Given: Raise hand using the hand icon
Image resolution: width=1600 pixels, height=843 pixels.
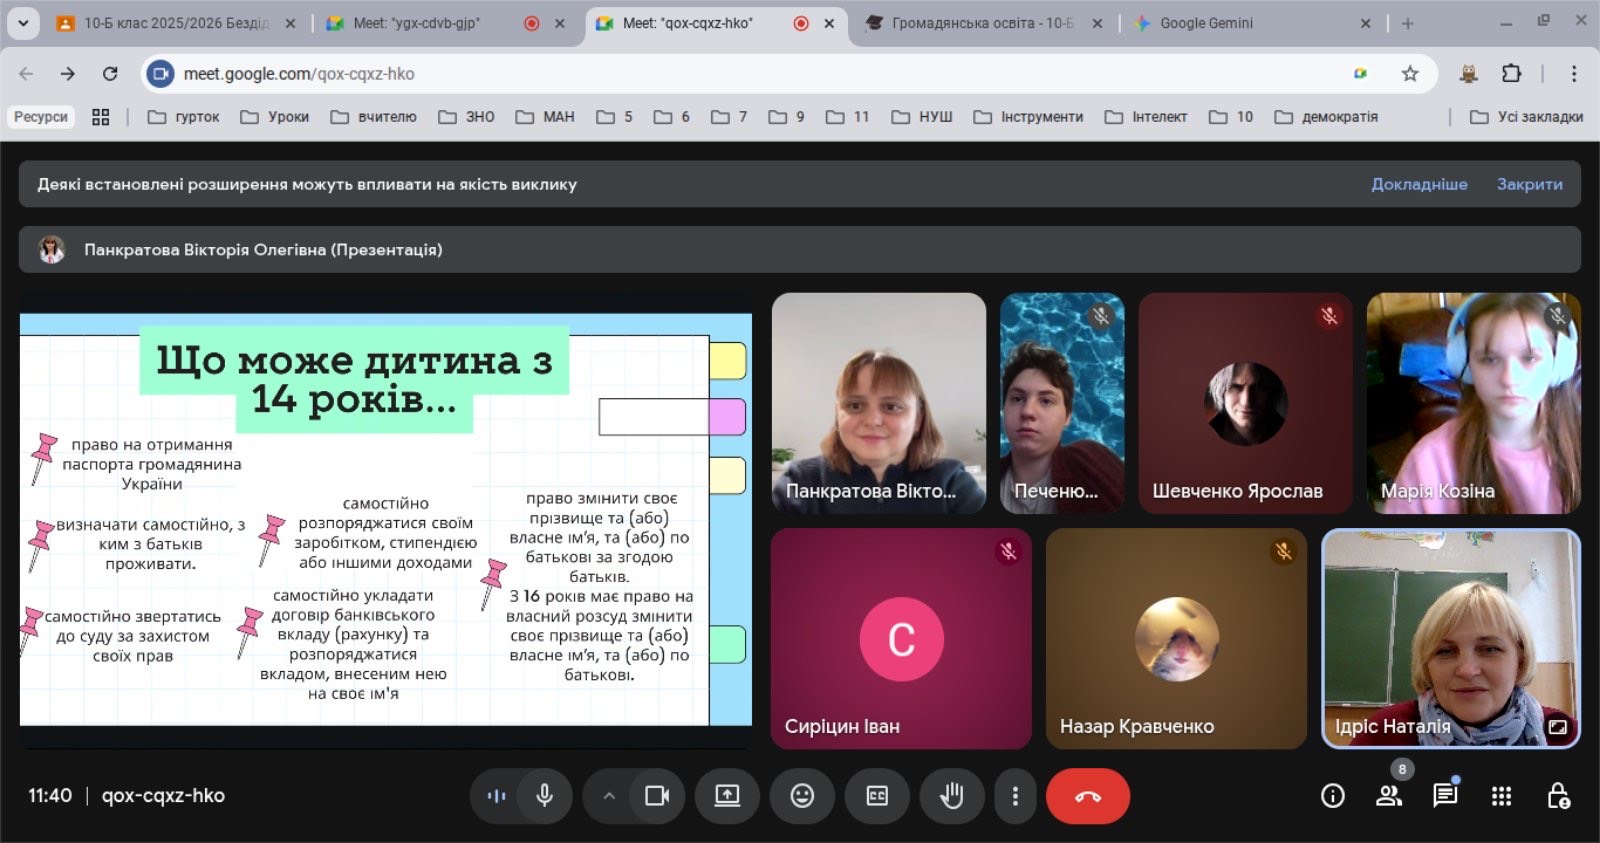Looking at the screenshot, I should click(951, 796).
